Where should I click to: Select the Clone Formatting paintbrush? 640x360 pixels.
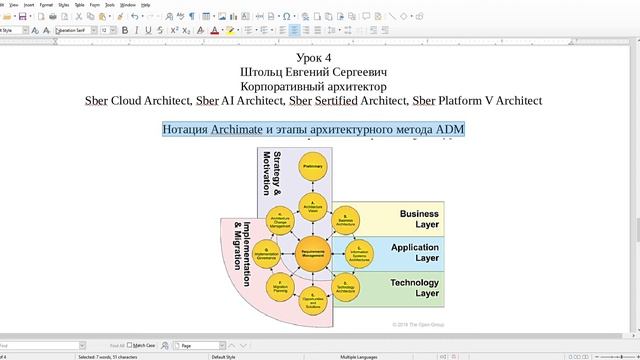click(x=120, y=16)
